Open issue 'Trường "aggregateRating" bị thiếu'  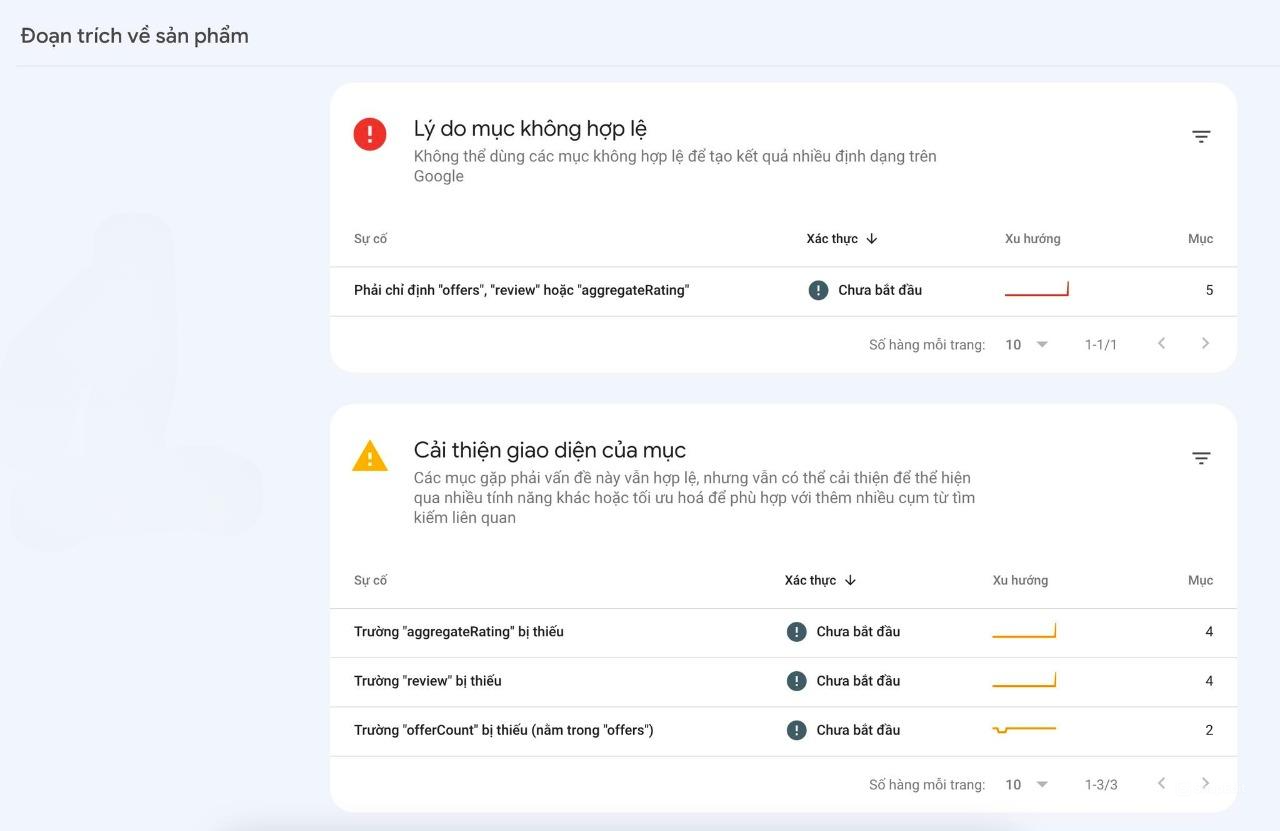click(x=459, y=632)
